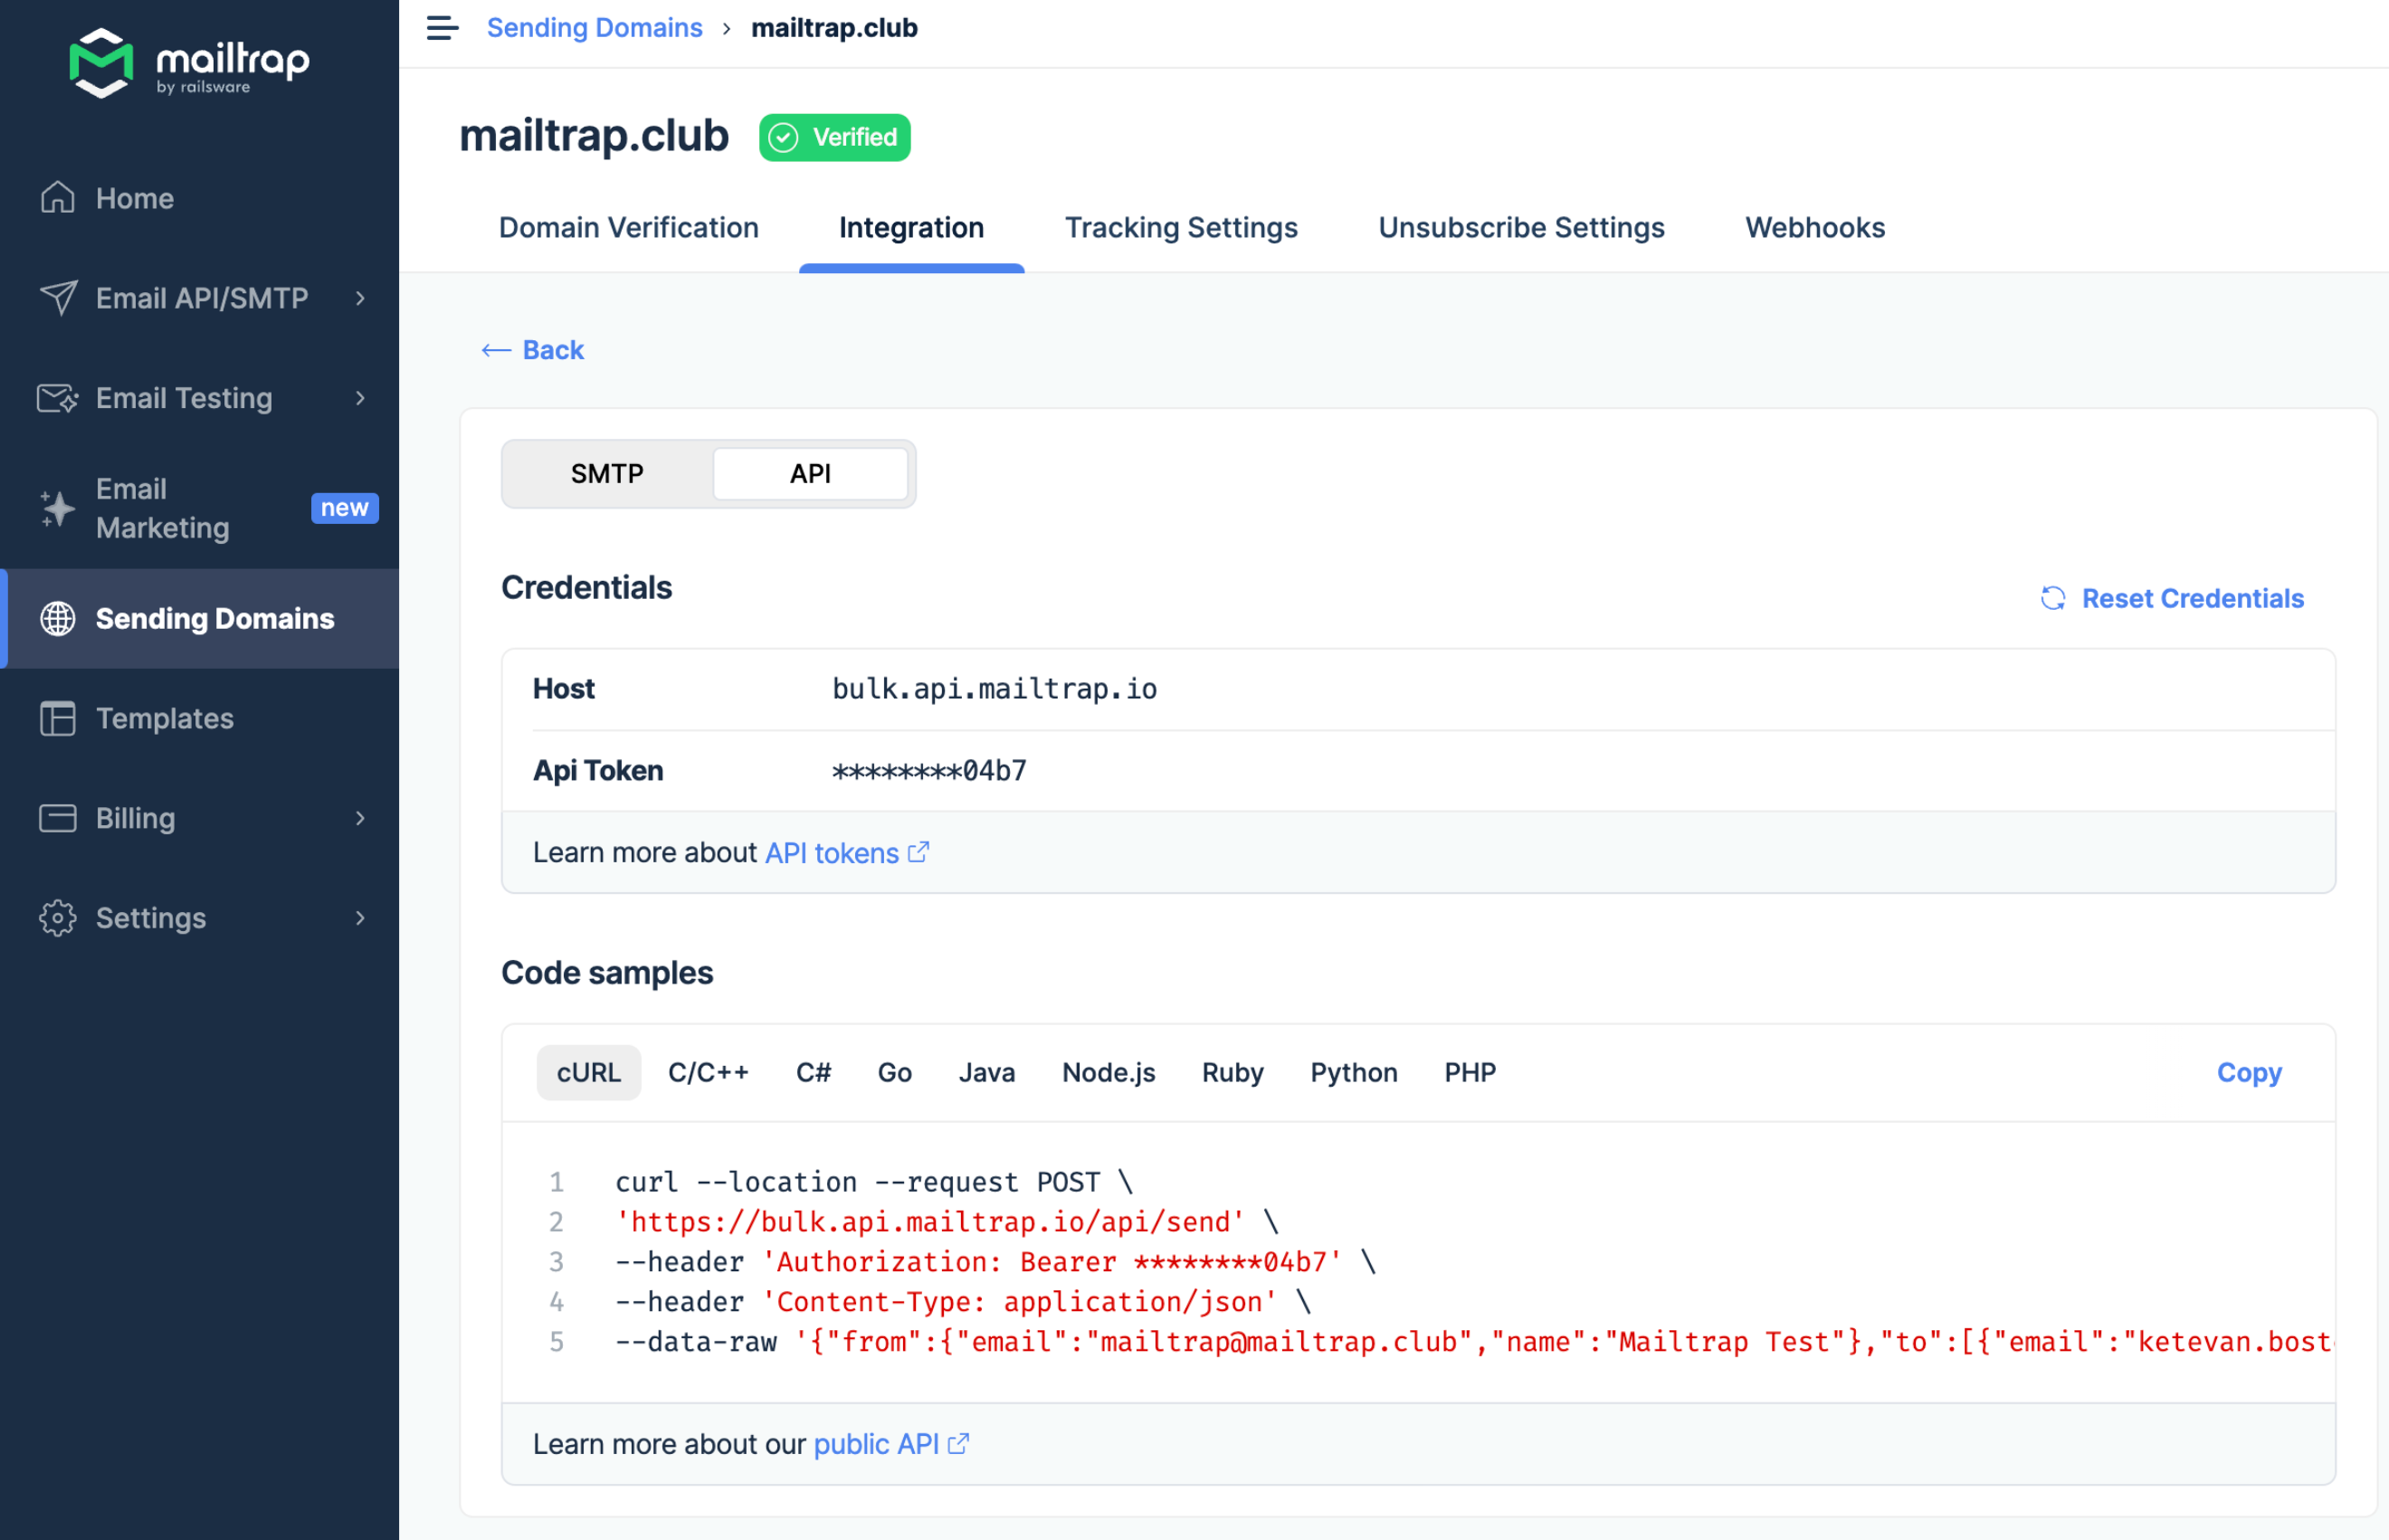2389x1540 pixels.
Task: Expand the Email Testing submenu chevron
Action: (x=360, y=398)
